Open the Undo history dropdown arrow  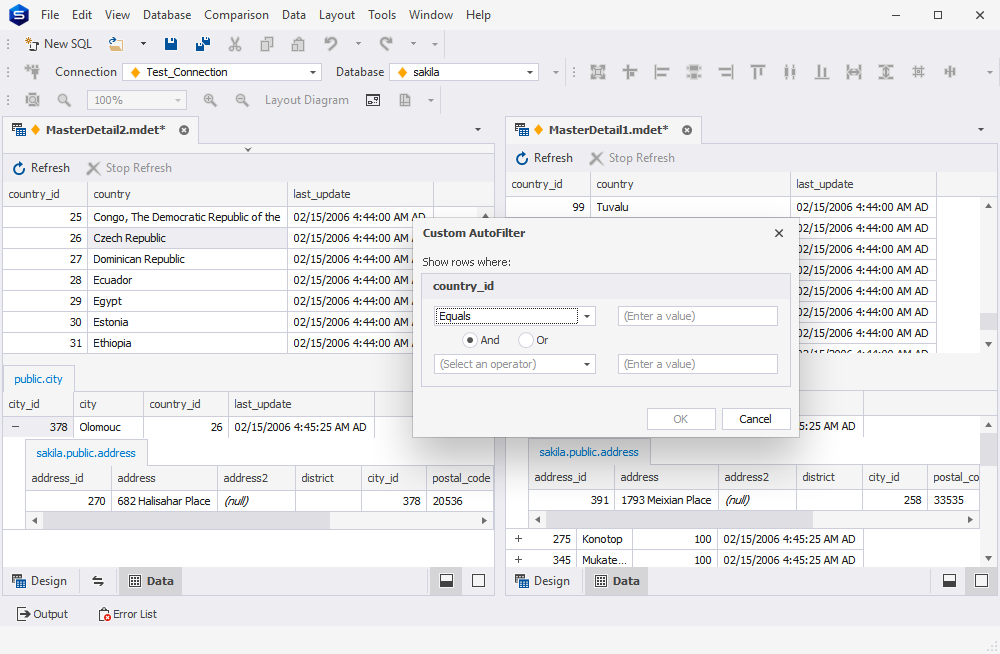pos(358,44)
